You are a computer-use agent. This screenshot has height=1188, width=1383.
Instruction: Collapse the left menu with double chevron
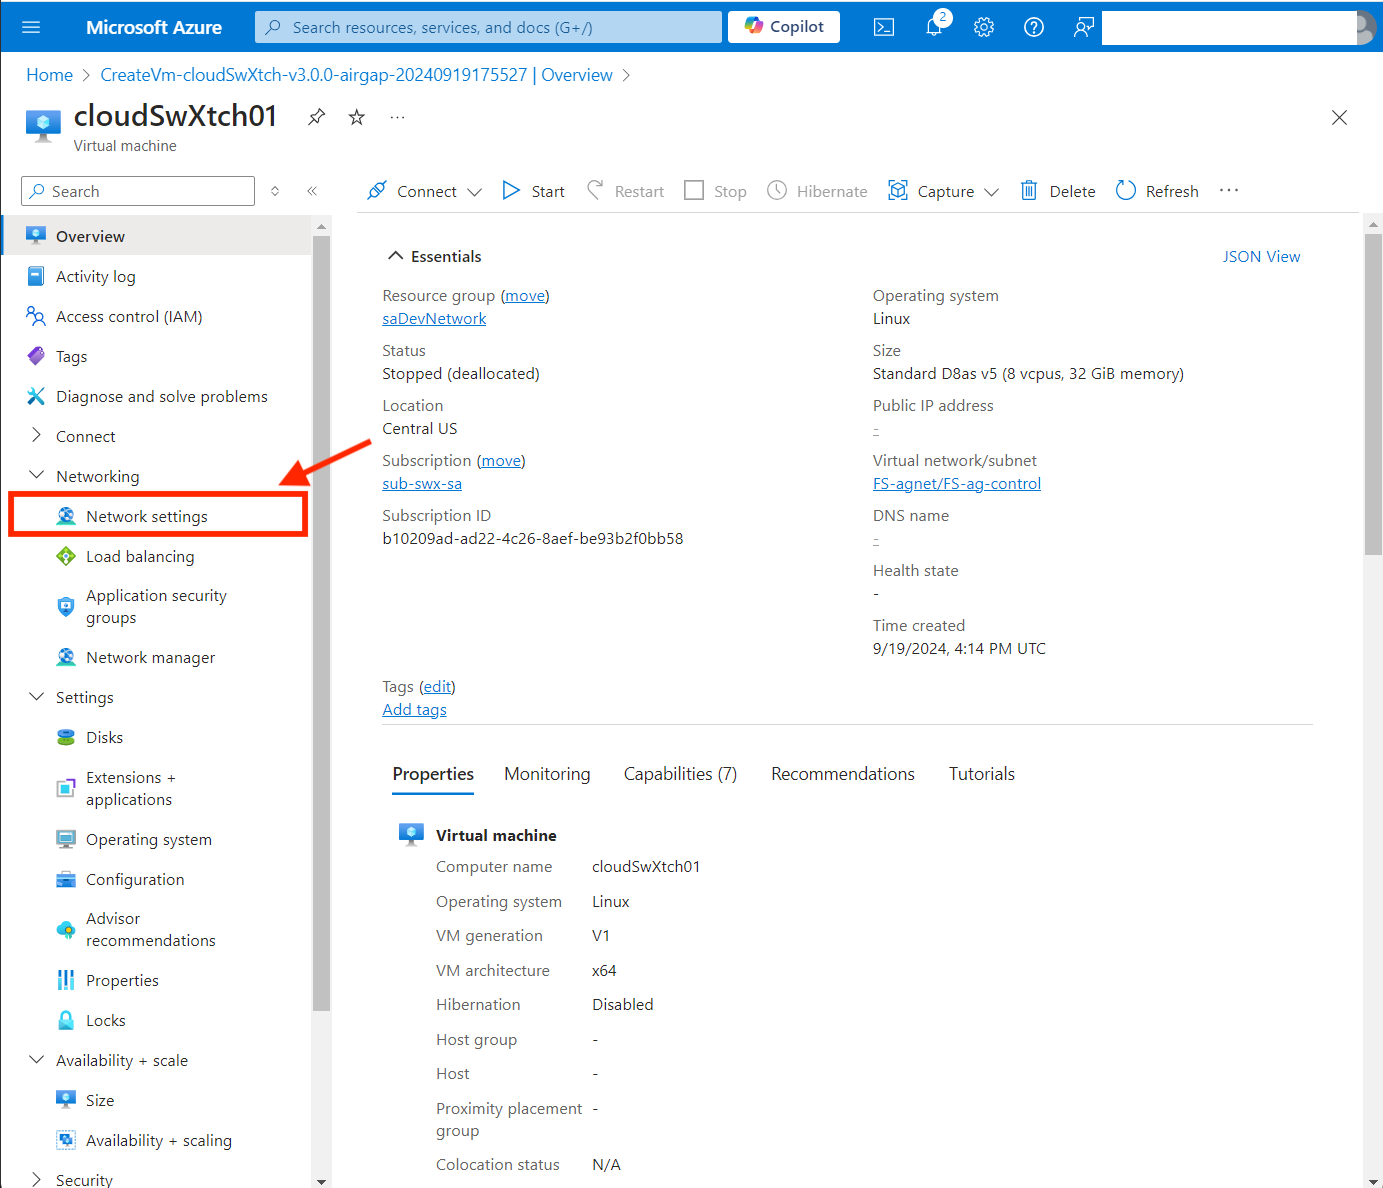(311, 190)
